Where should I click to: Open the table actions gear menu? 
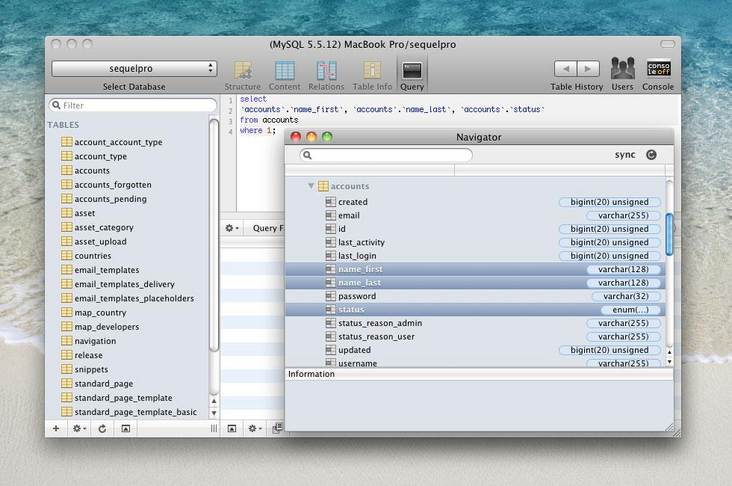click(78, 428)
